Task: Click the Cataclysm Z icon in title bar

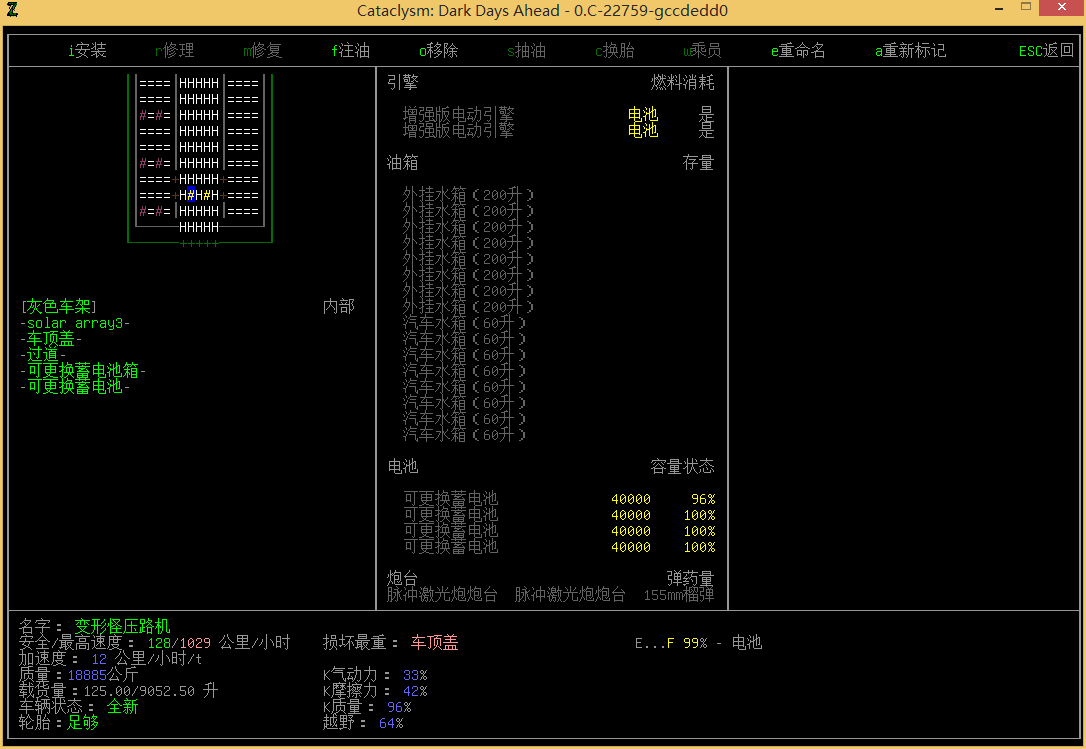Action: tap(12, 10)
